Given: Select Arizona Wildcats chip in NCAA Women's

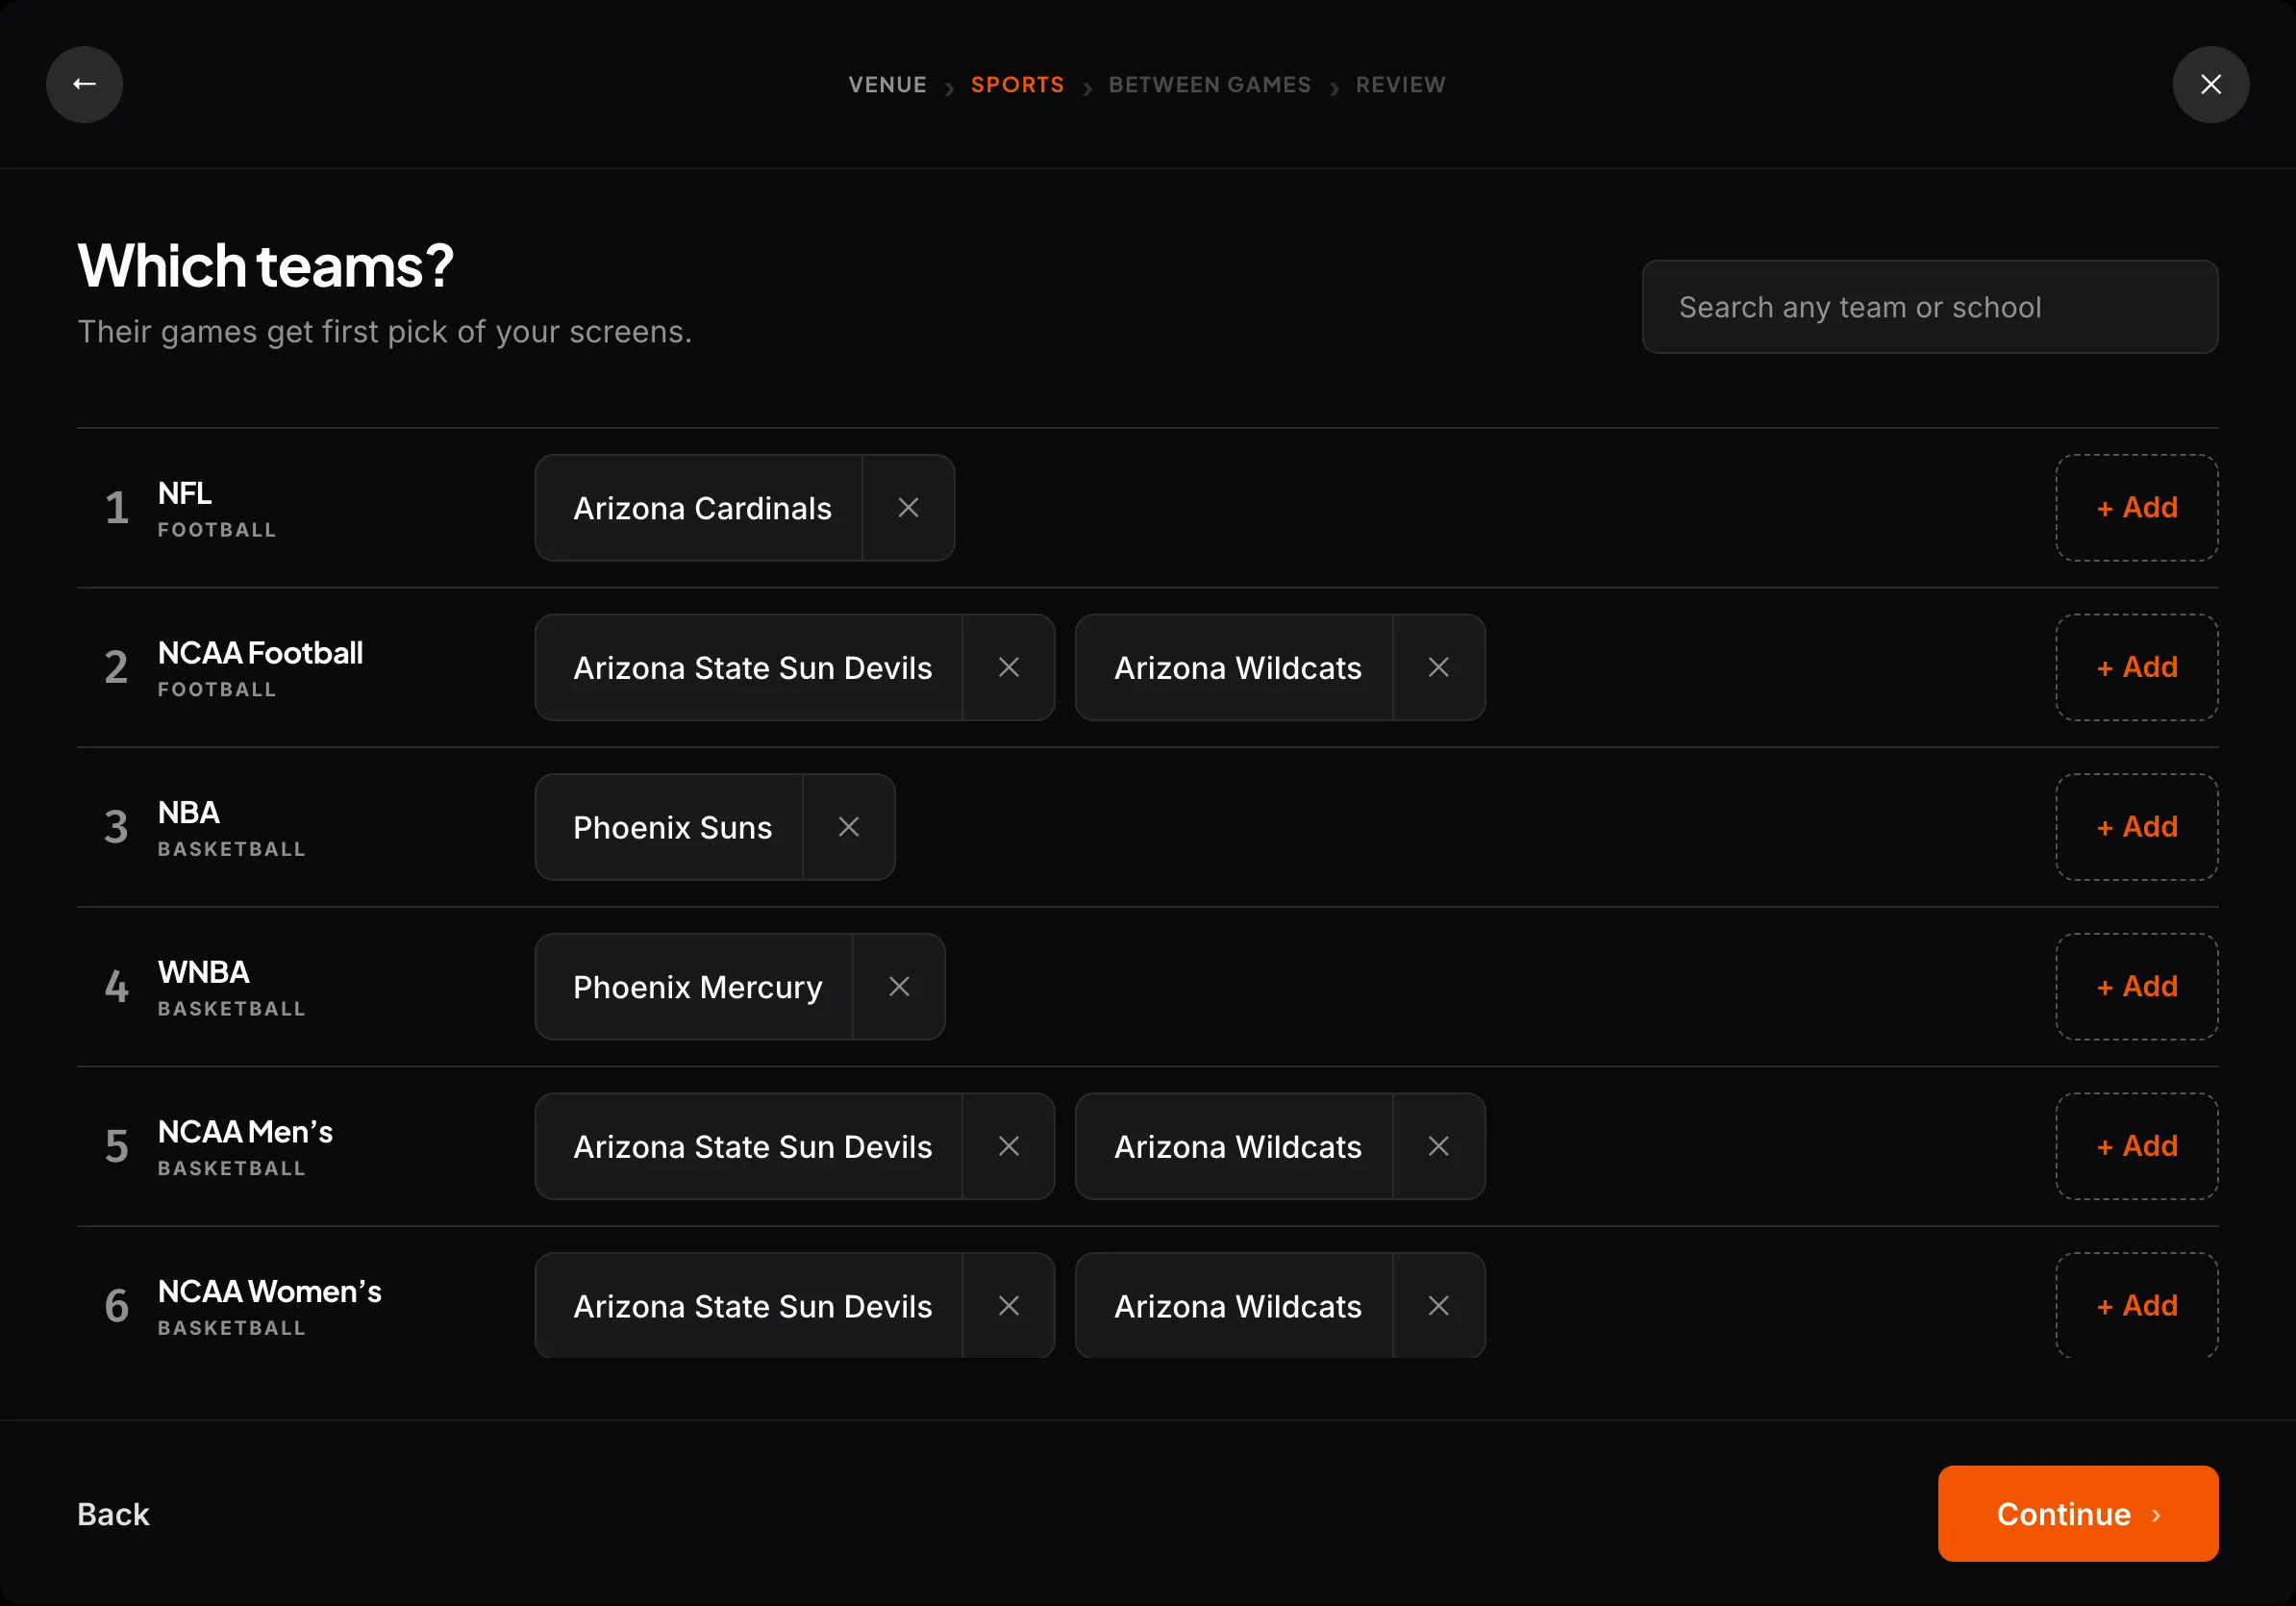Looking at the screenshot, I should pyautogui.click(x=1236, y=1306).
